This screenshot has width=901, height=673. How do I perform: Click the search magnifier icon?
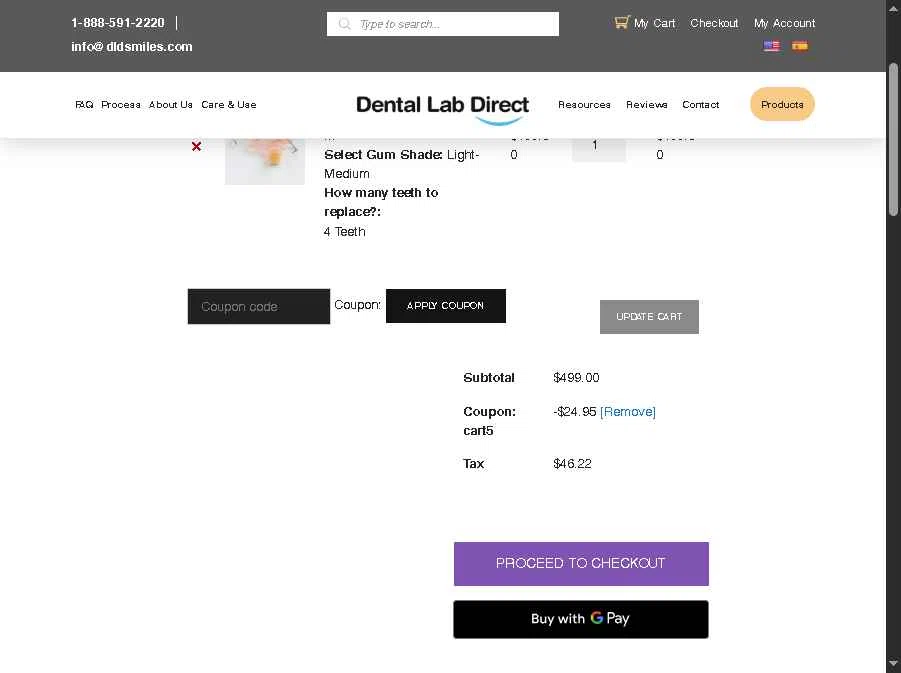[x=344, y=24]
